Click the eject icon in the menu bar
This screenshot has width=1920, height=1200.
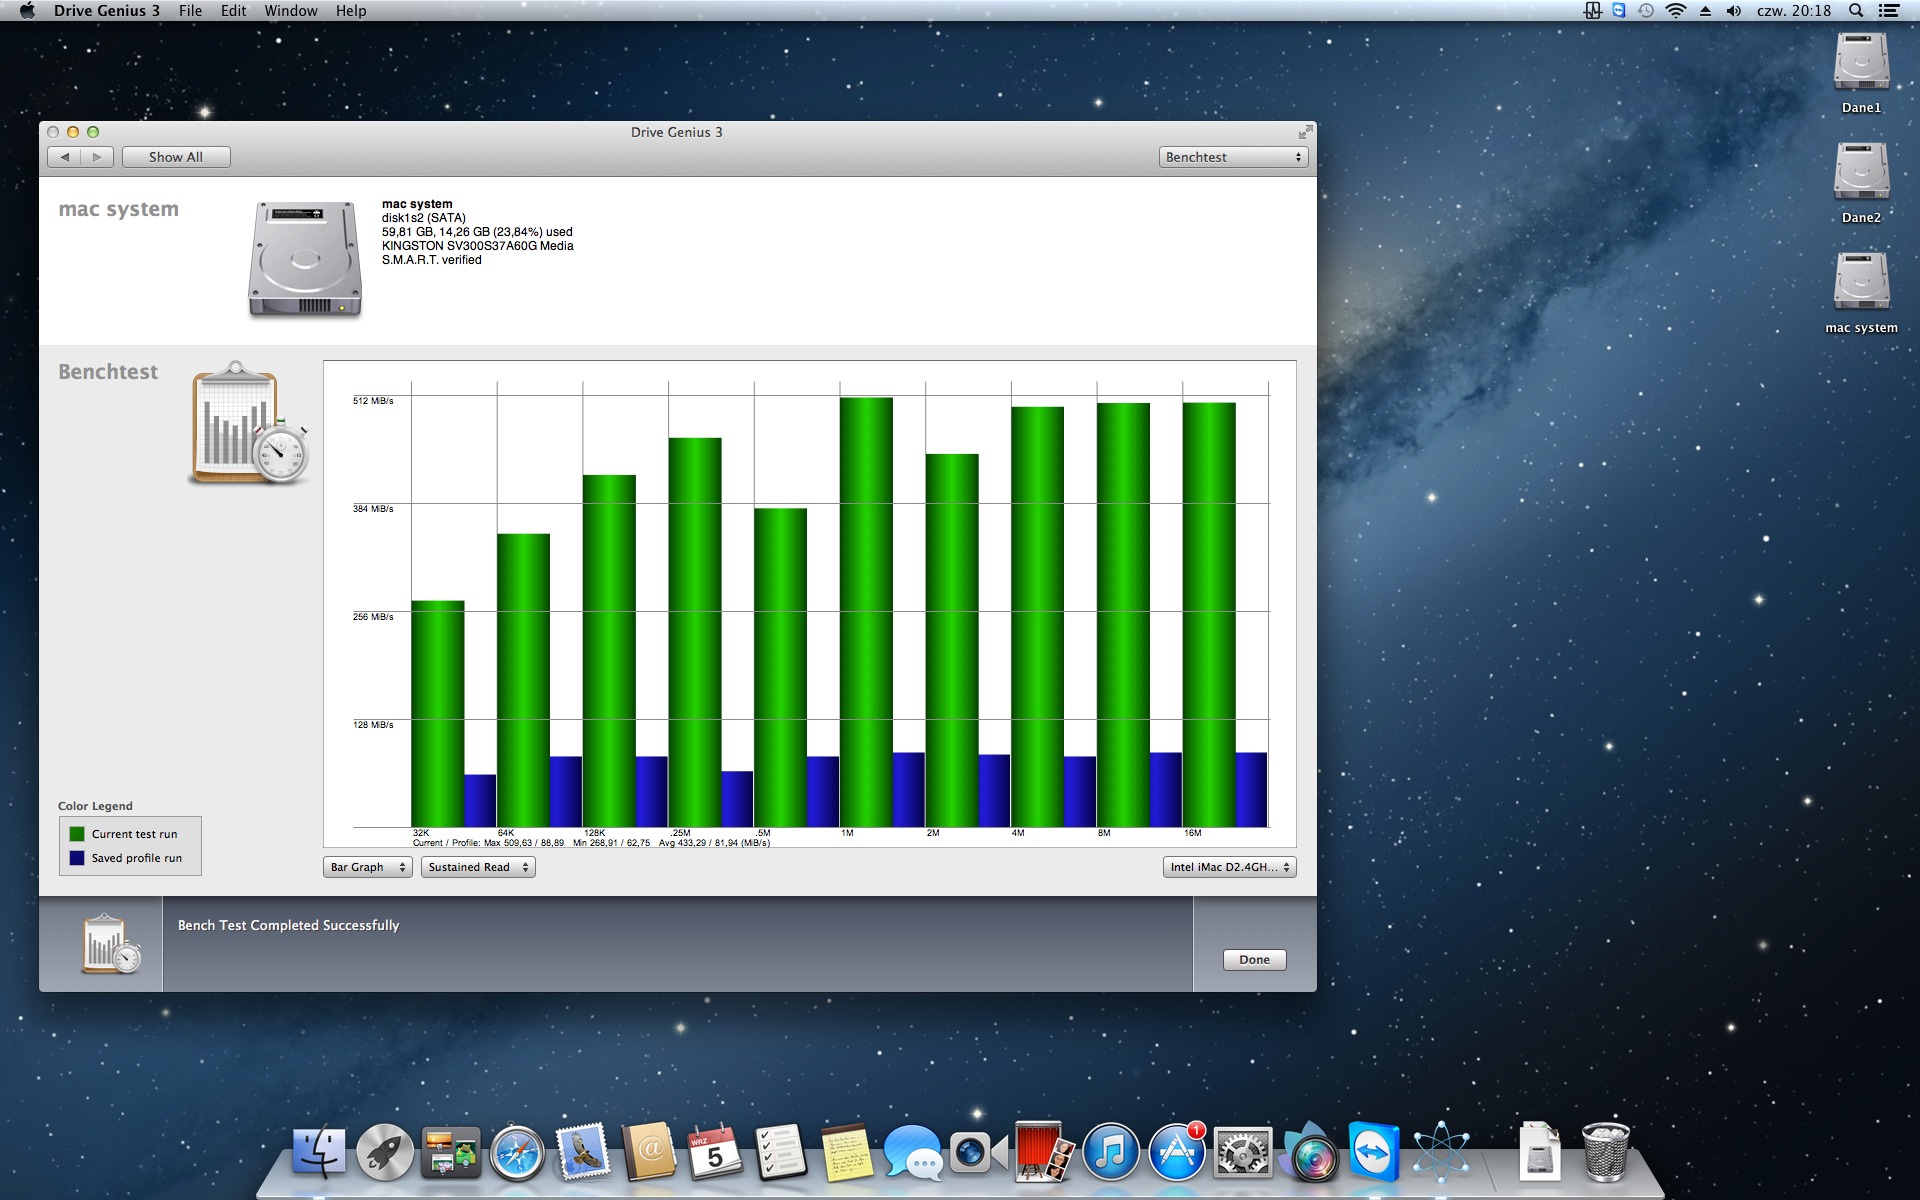click(1706, 11)
